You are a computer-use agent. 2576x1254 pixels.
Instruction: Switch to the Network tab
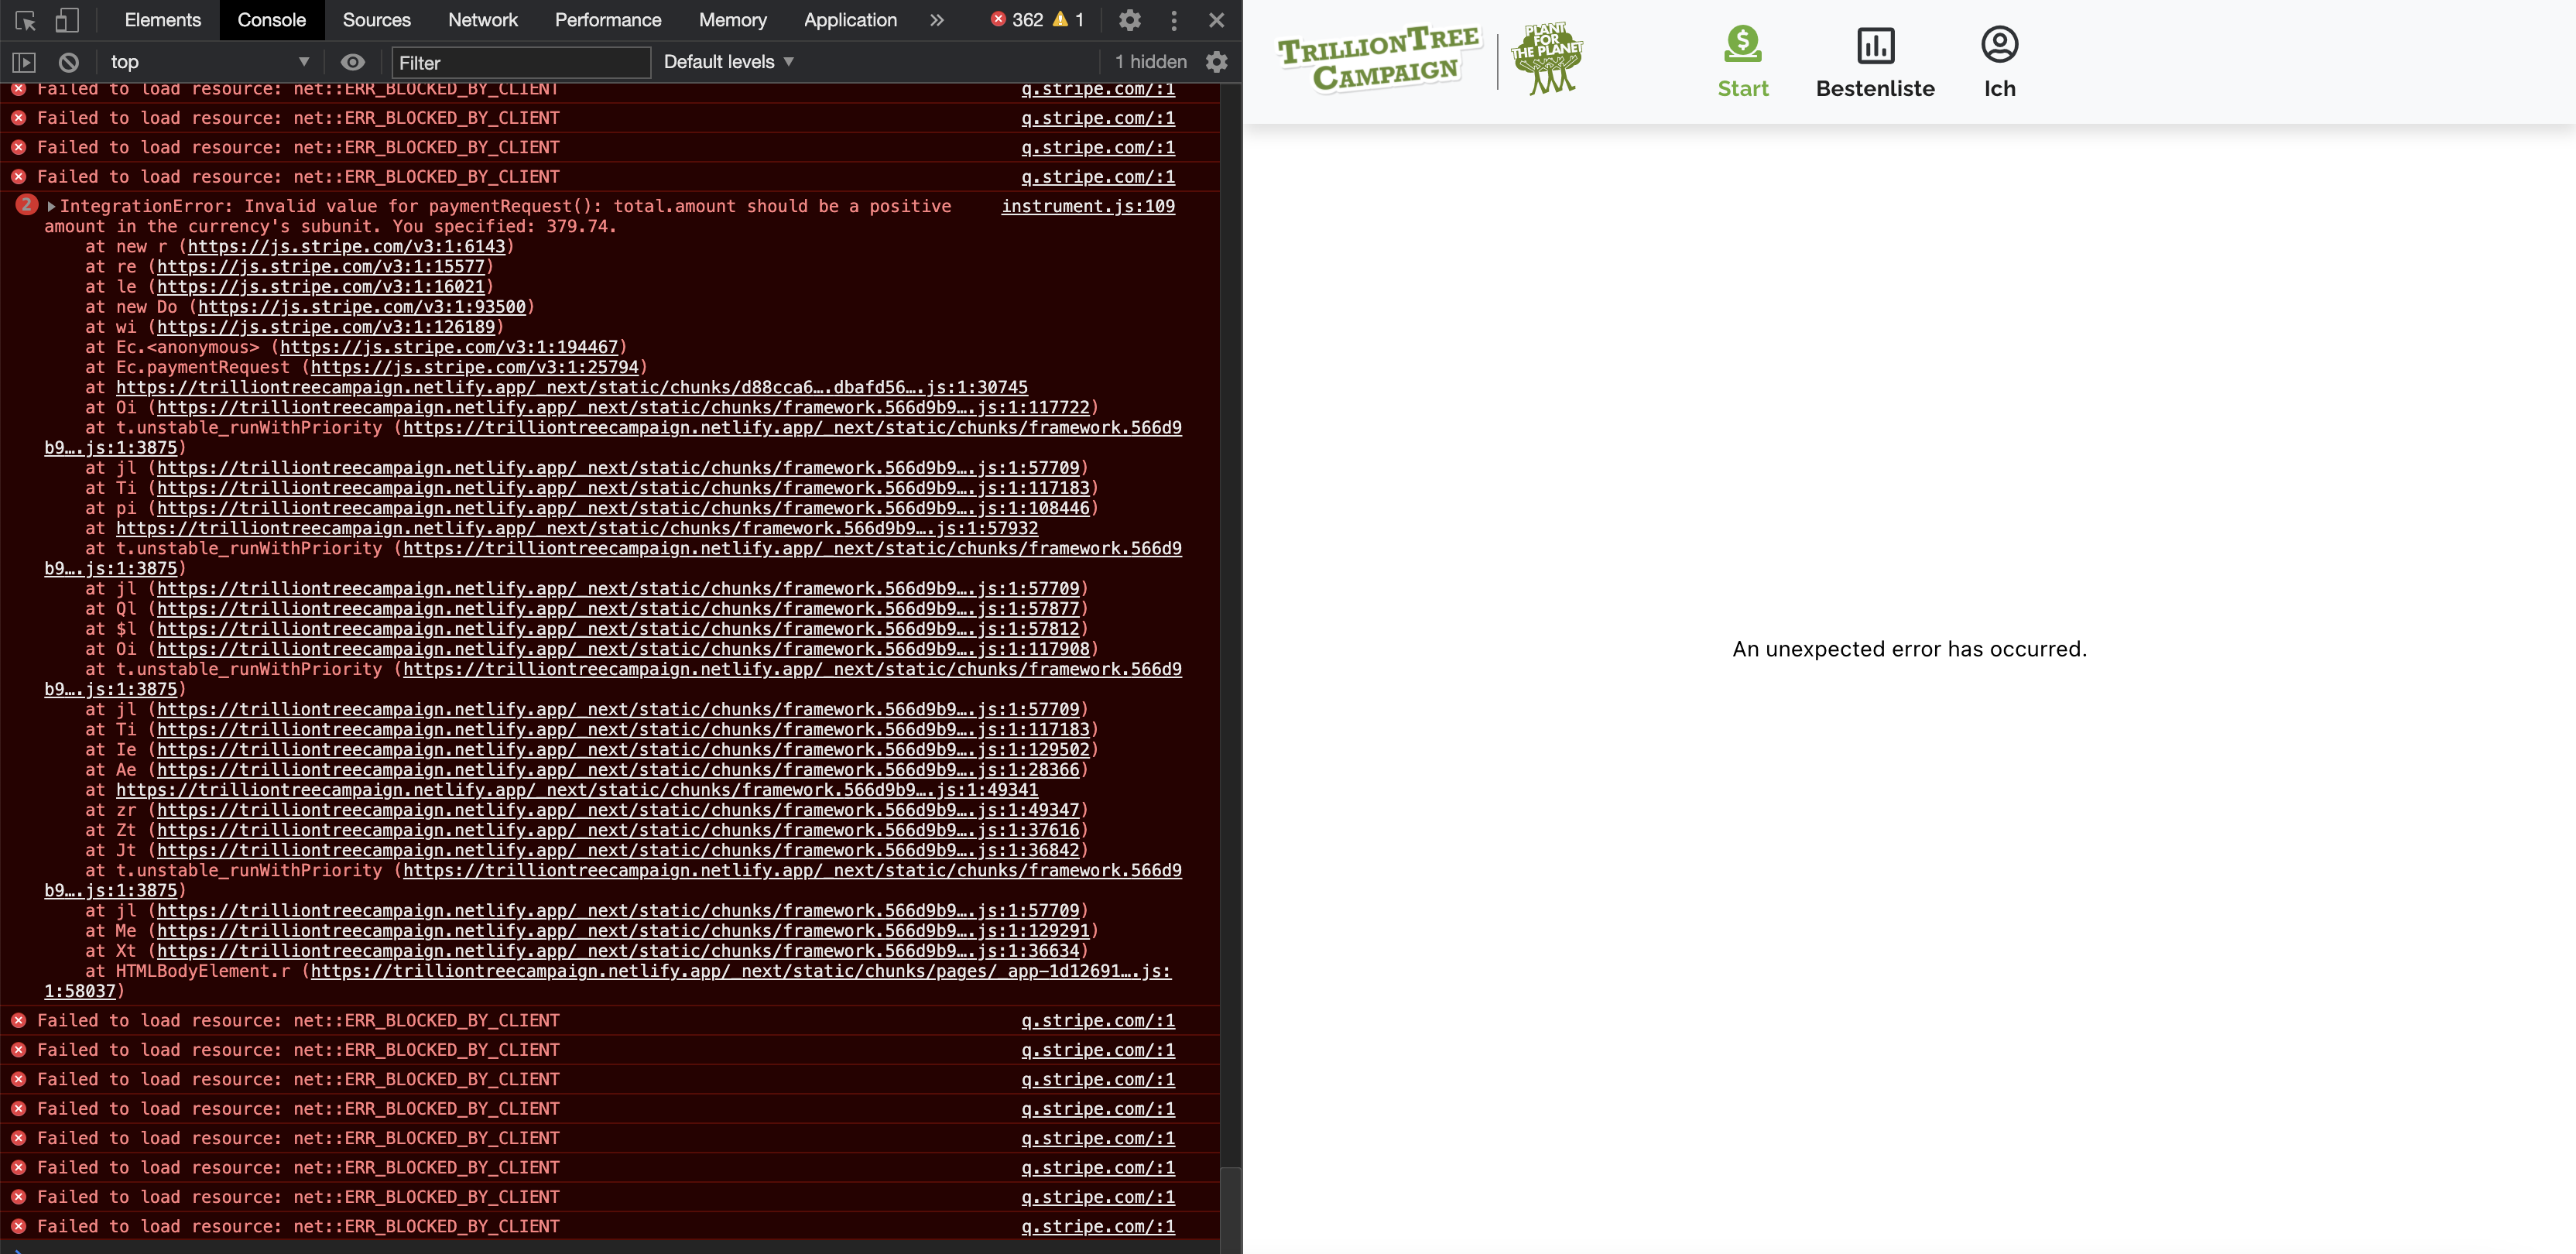pyautogui.click(x=483, y=20)
